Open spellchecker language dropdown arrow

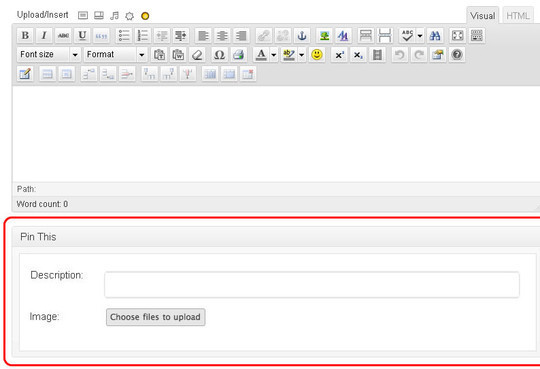[x=420, y=35]
